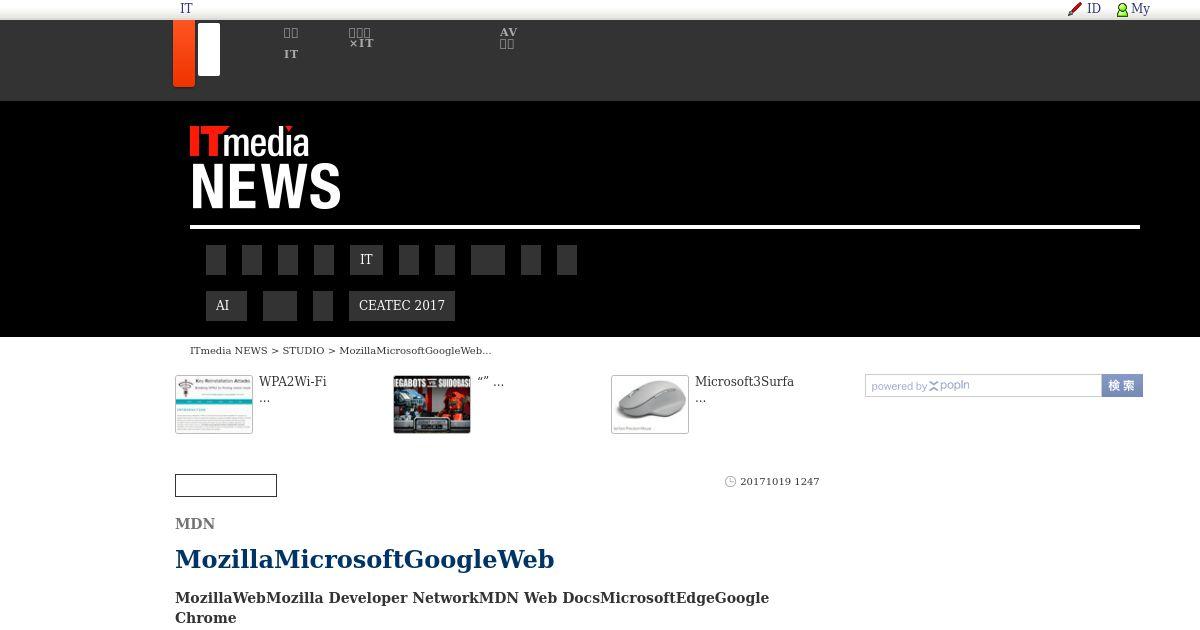
Task: Click the IT link in the top-left bar
Action: pyautogui.click(x=186, y=9)
